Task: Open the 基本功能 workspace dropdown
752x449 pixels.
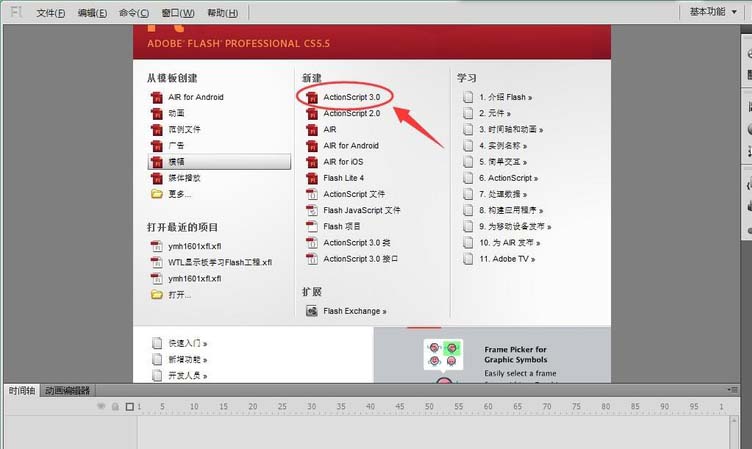Action: click(x=713, y=12)
